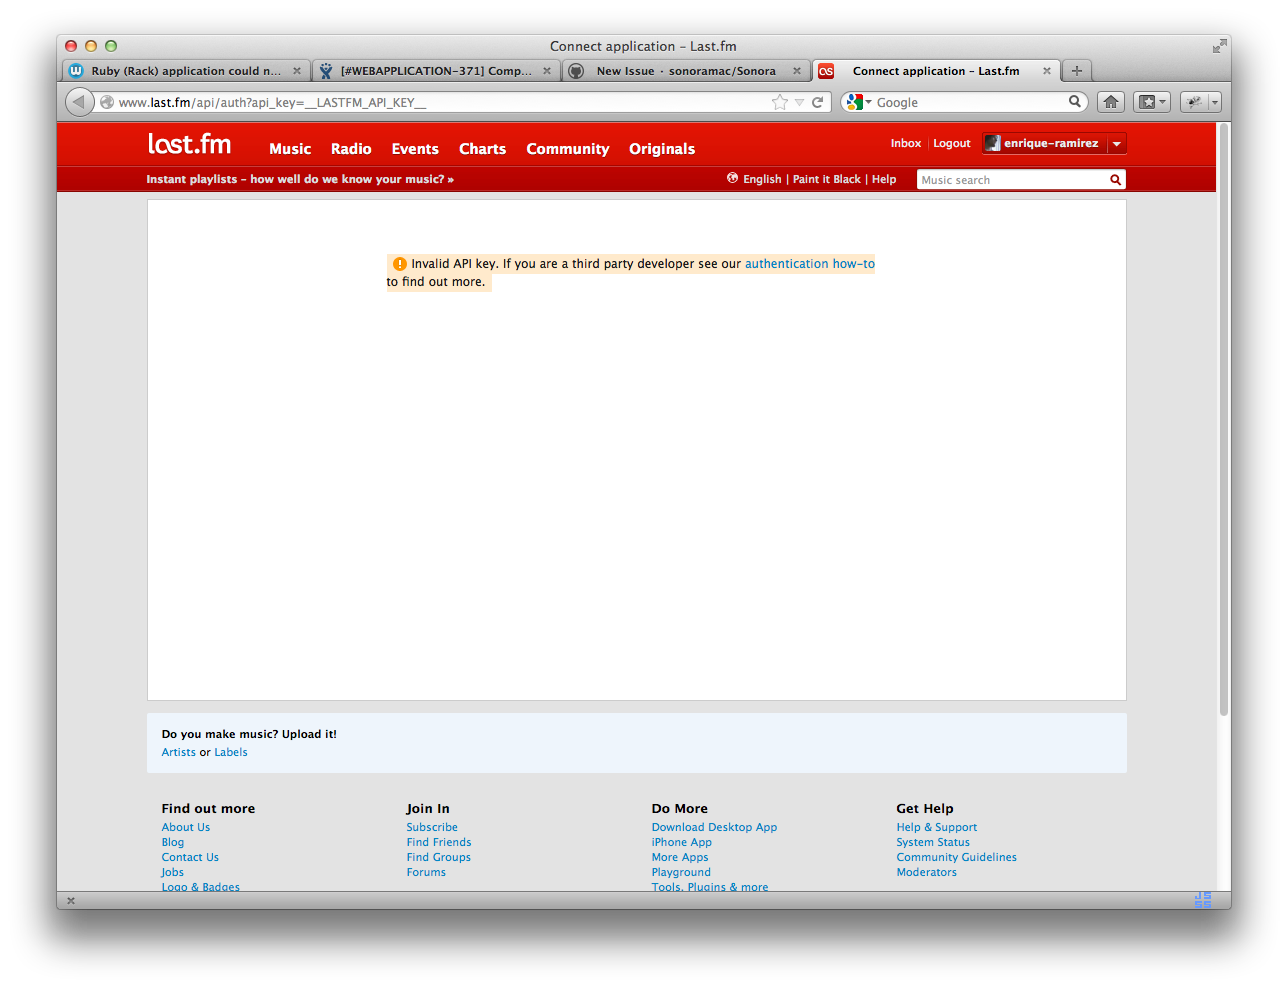Open the Instant playlists promo link

pos(300,179)
